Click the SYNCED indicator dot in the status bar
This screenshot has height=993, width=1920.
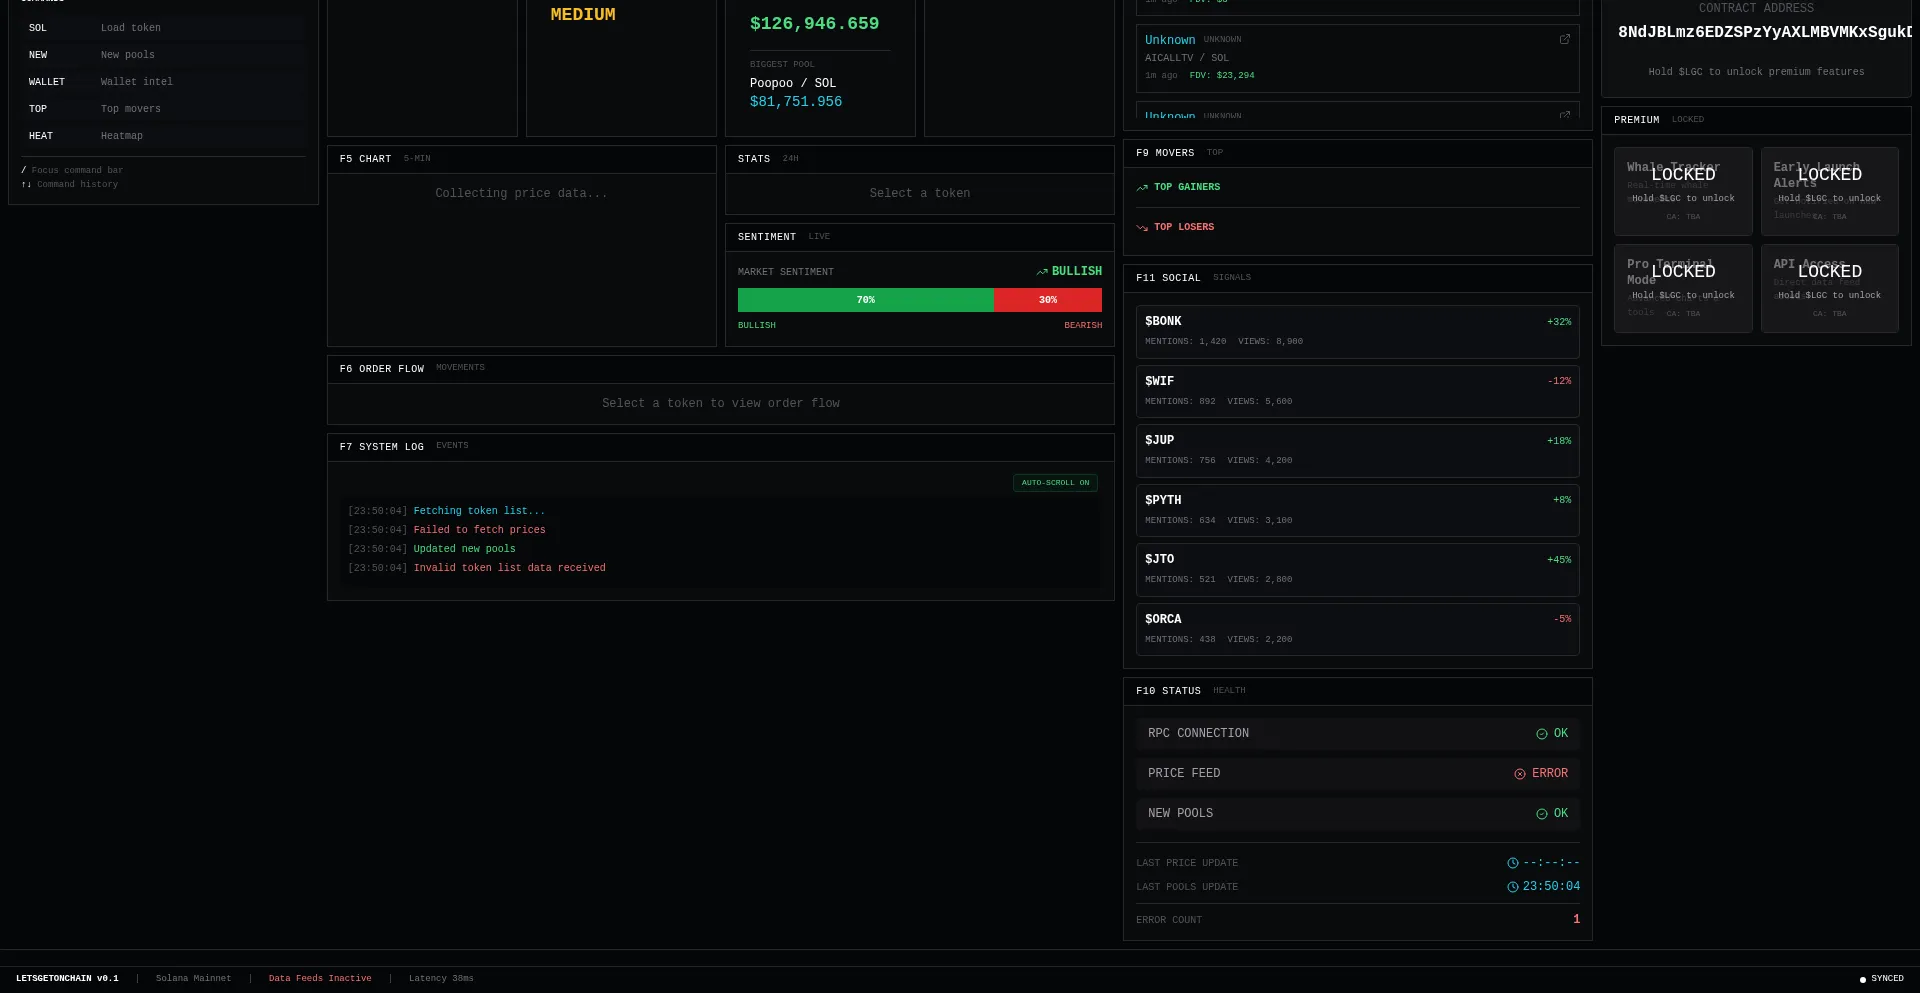(1861, 979)
